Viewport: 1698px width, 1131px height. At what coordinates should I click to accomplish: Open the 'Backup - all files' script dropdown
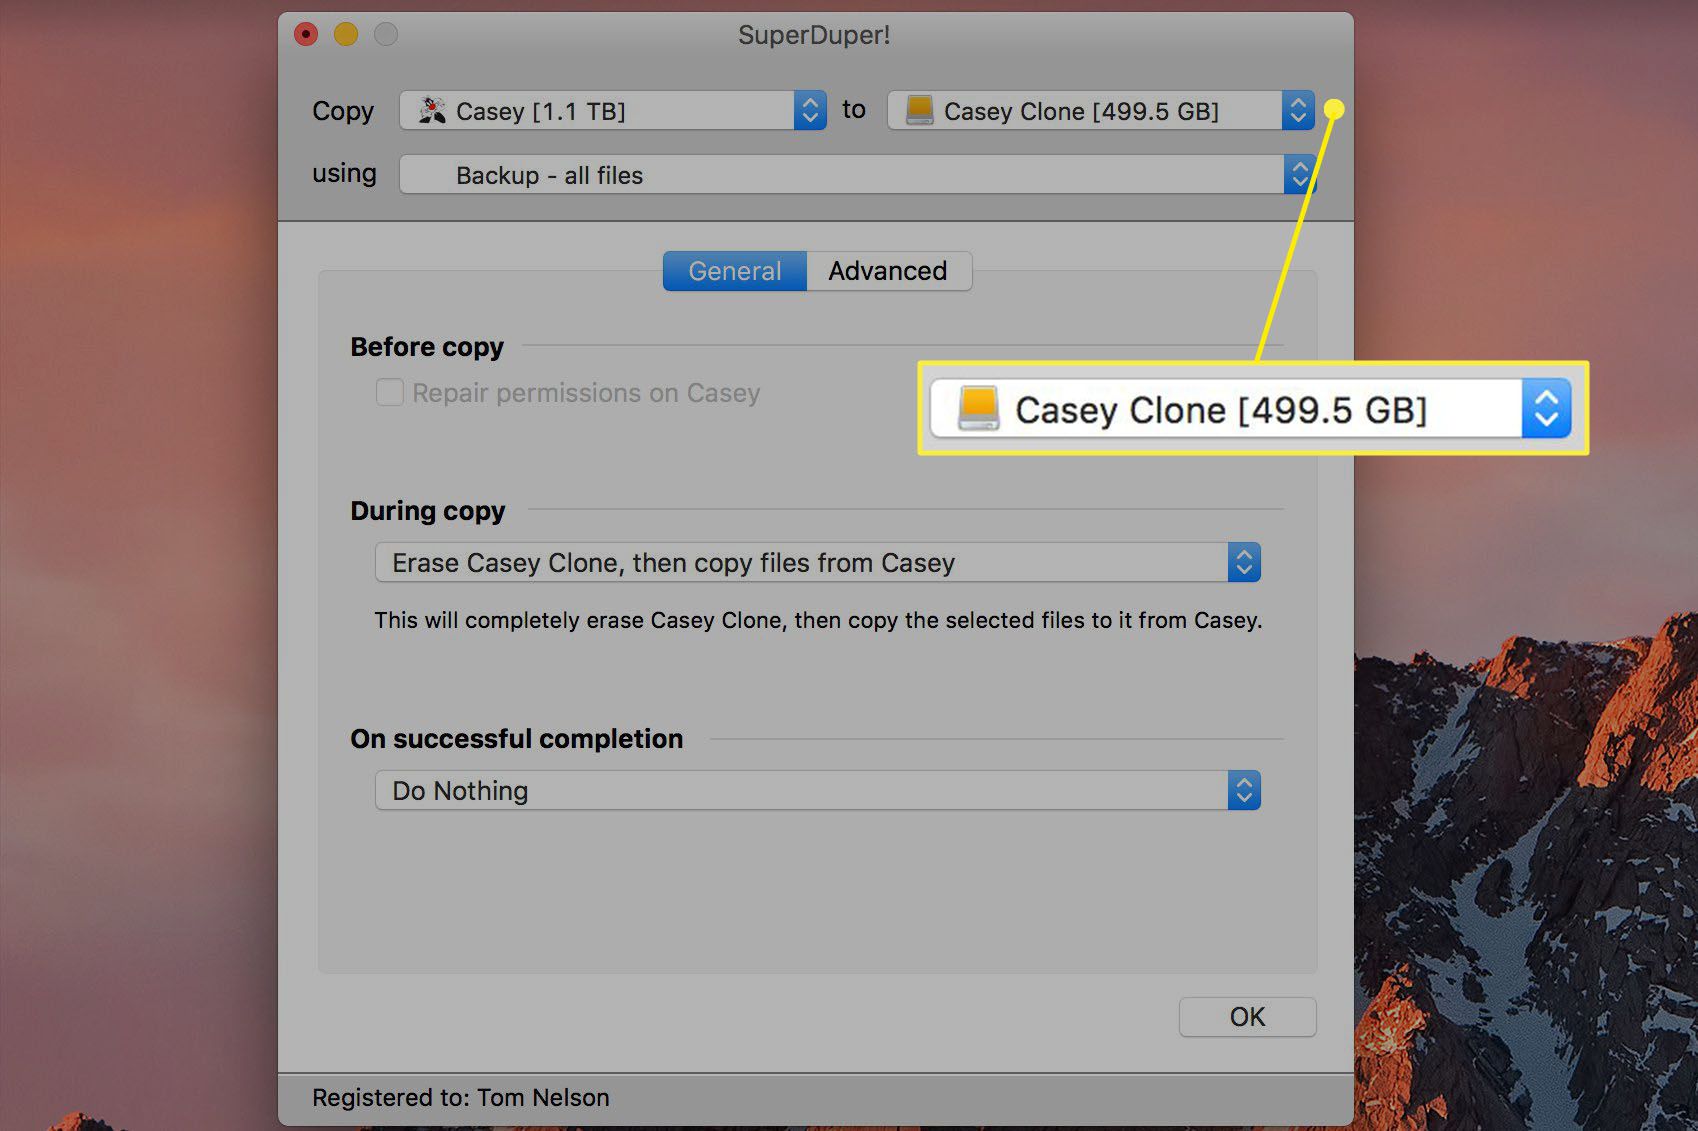(x=857, y=175)
